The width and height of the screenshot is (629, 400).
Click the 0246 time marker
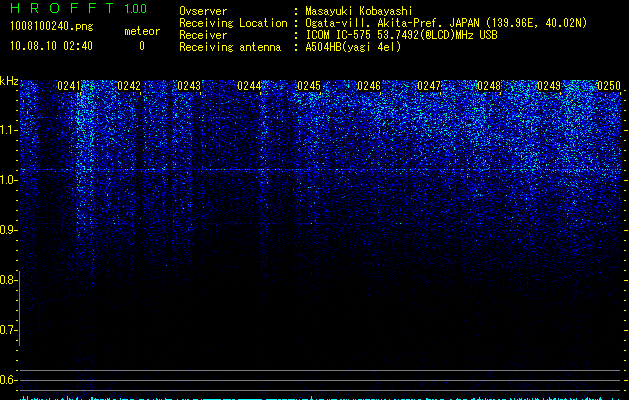pyautogui.click(x=369, y=86)
